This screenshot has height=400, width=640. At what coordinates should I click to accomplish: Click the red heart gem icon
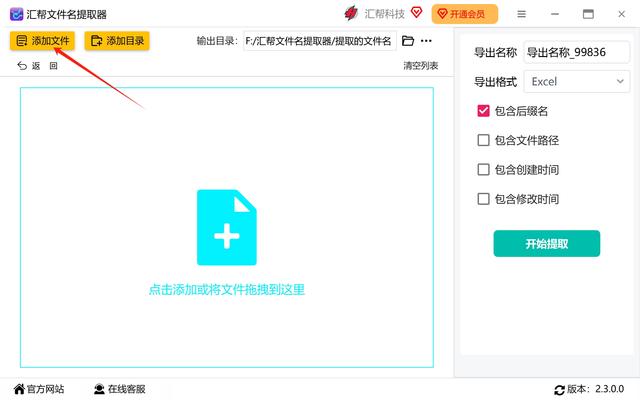pyautogui.click(x=416, y=12)
